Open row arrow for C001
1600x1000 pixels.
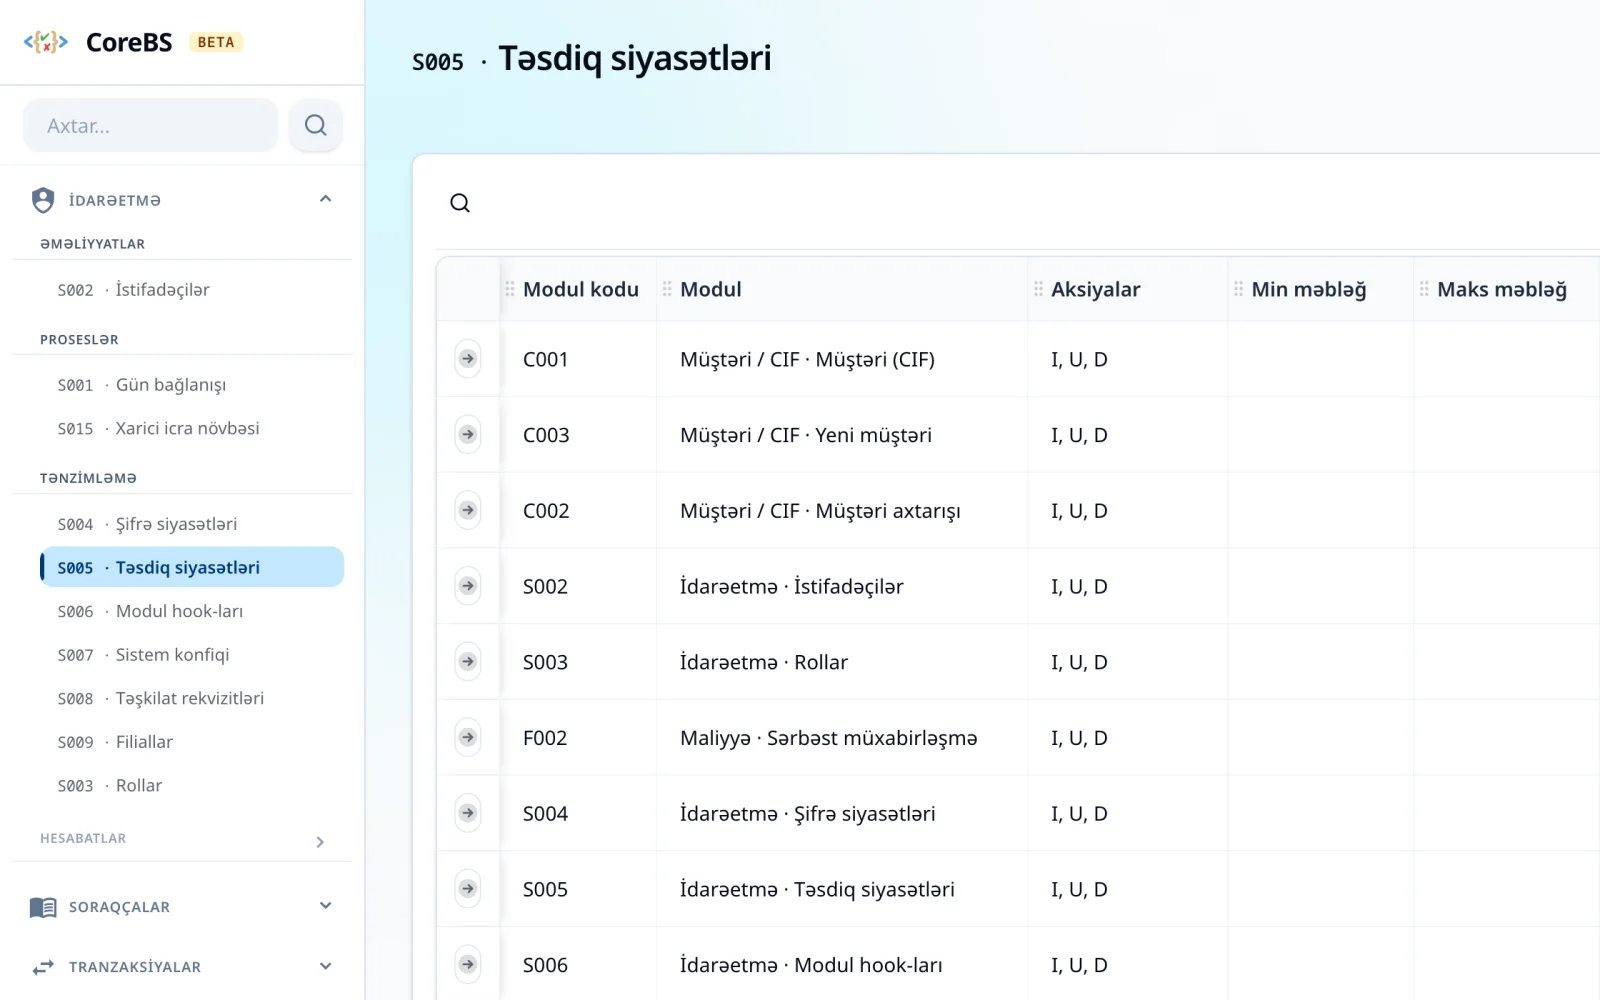[x=468, y=359]
